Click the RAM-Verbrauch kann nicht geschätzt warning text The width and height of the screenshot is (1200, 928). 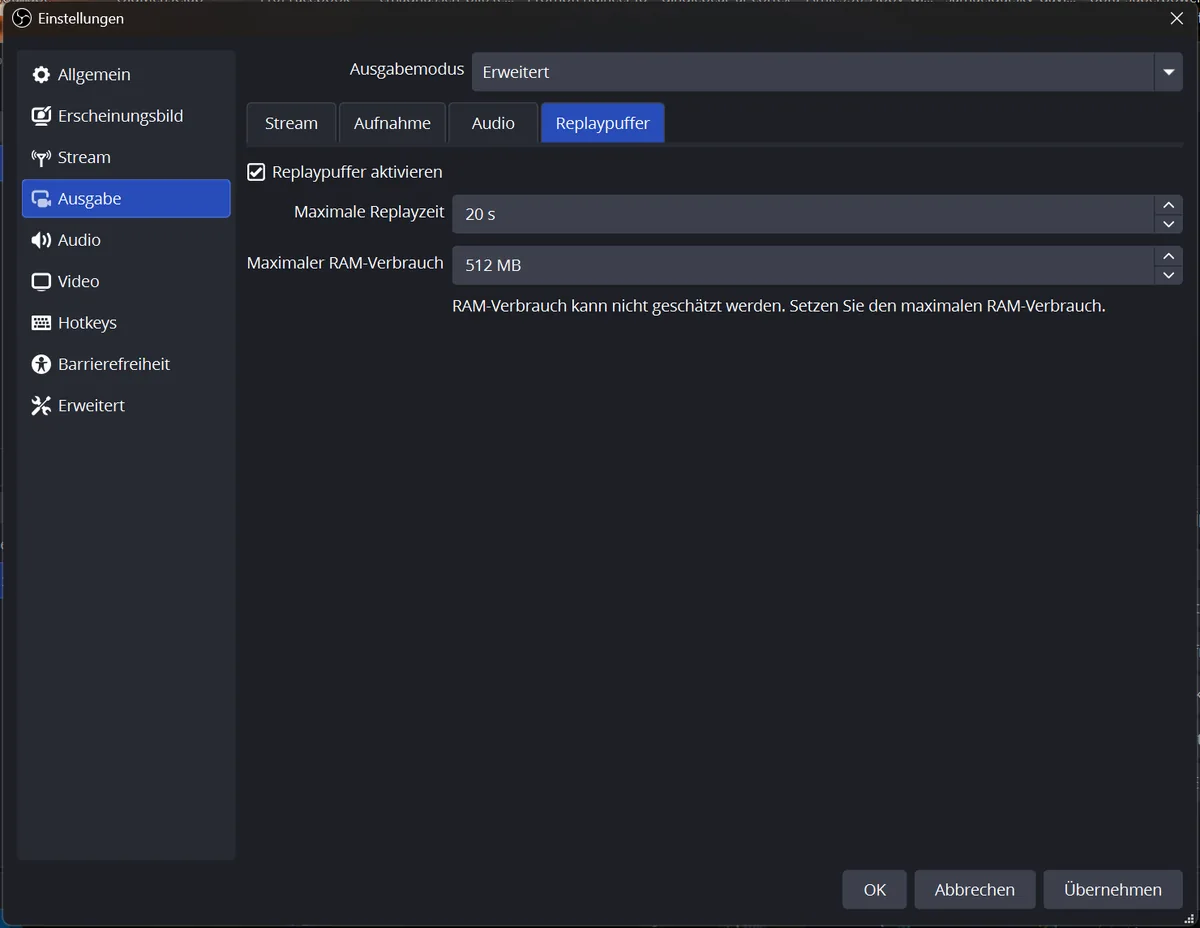(779, 306)
